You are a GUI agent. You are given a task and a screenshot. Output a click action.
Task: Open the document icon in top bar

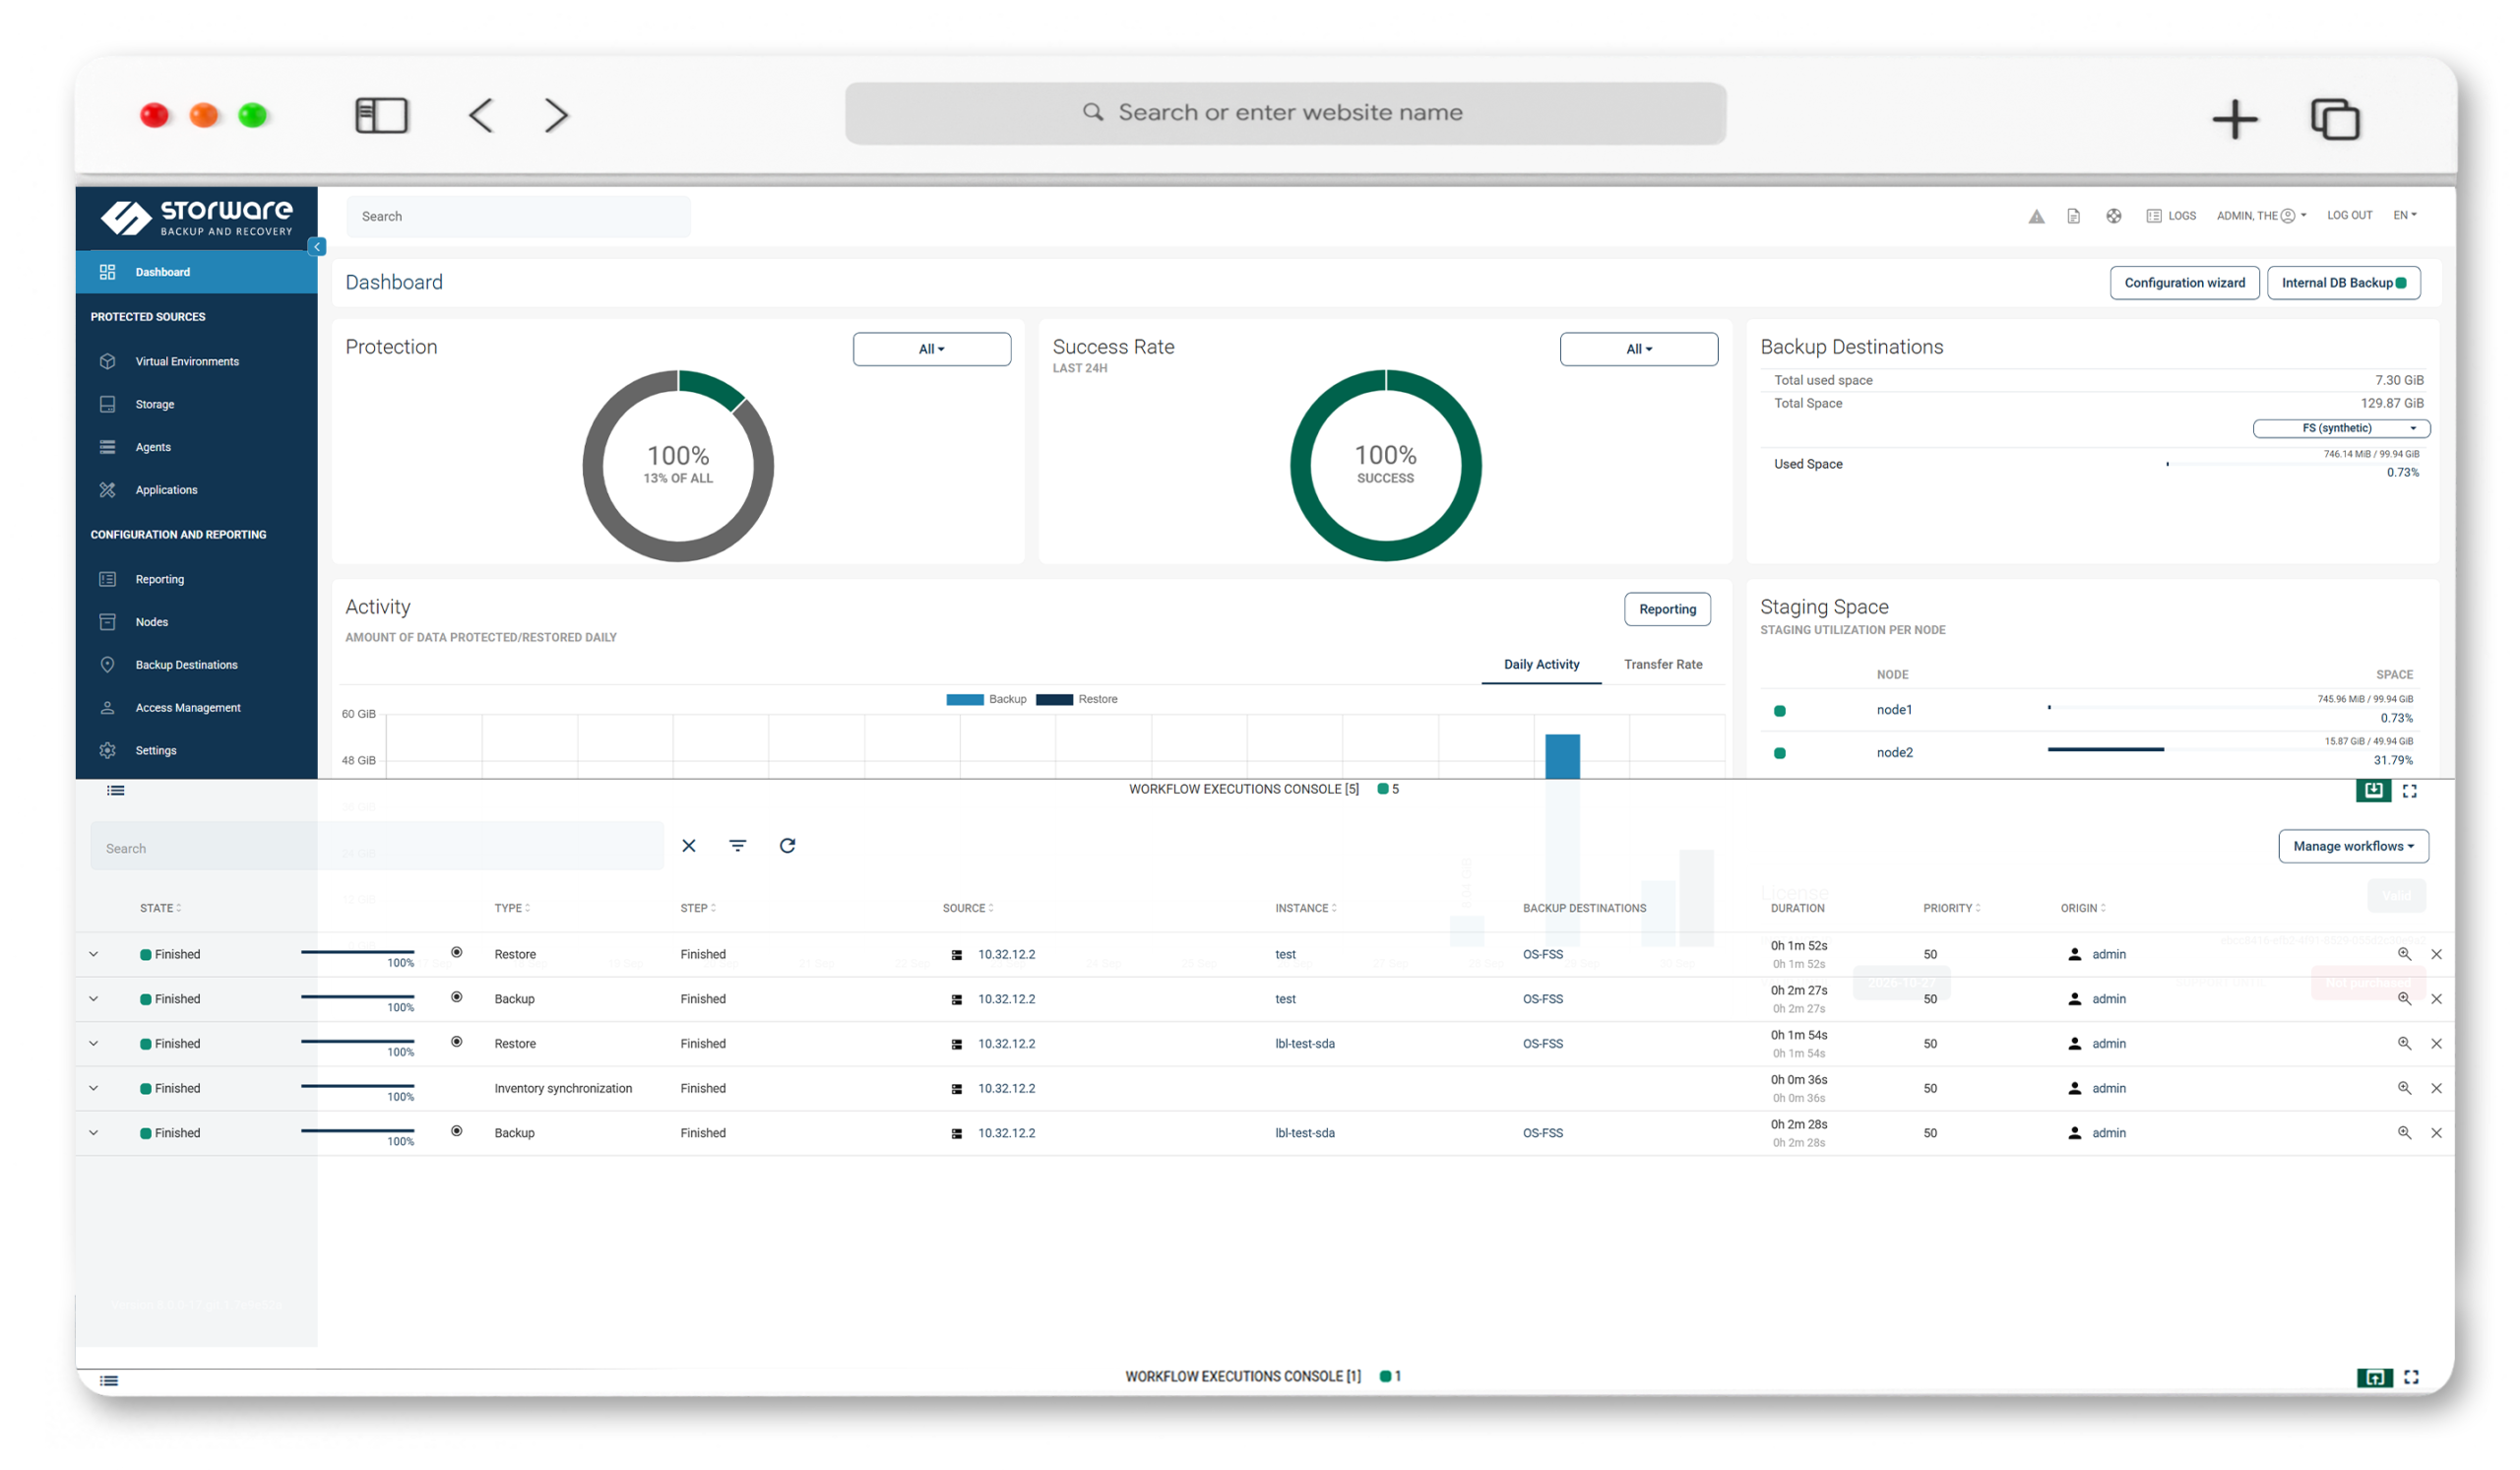tap(2074, 216)
